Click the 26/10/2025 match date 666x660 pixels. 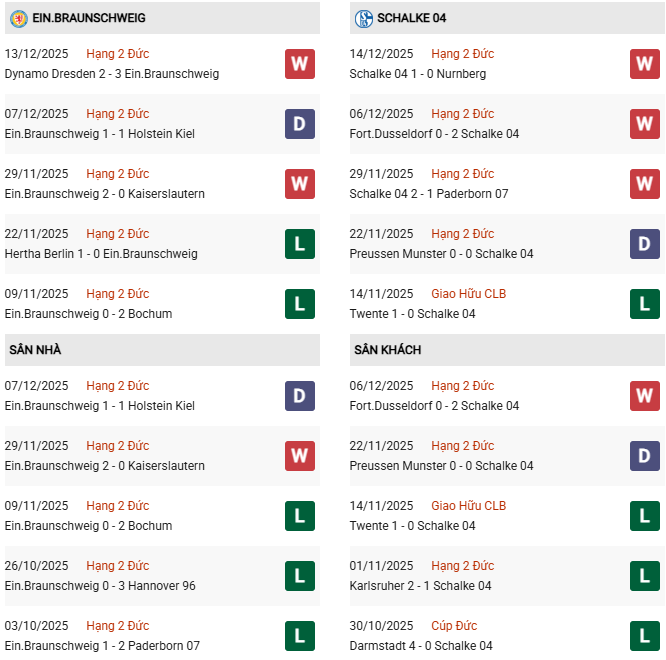(x=37, y=566)
